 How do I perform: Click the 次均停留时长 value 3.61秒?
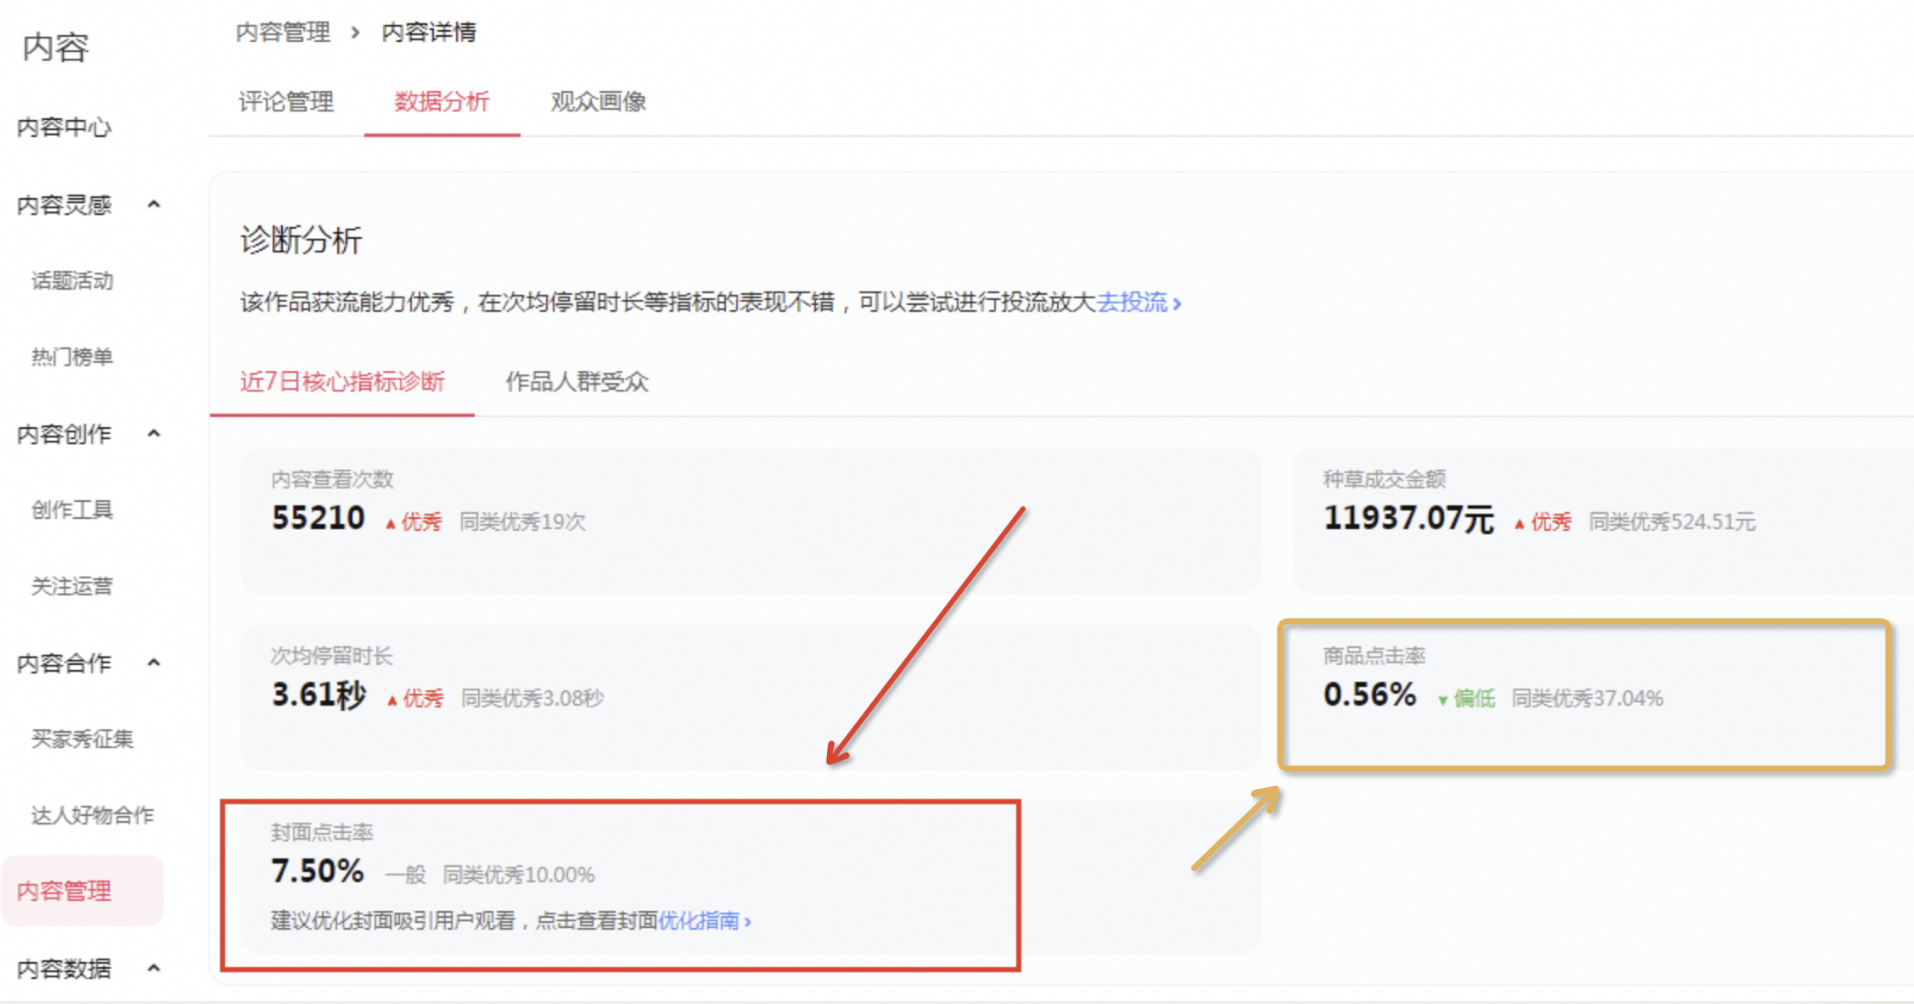(x=318, y=694)
